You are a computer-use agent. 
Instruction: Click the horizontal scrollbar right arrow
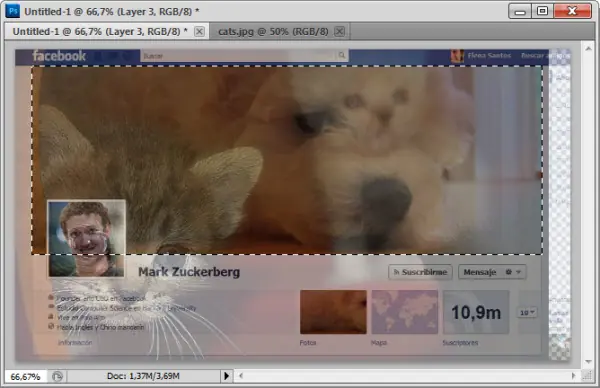pyautogui.click(x=573, y=376)
